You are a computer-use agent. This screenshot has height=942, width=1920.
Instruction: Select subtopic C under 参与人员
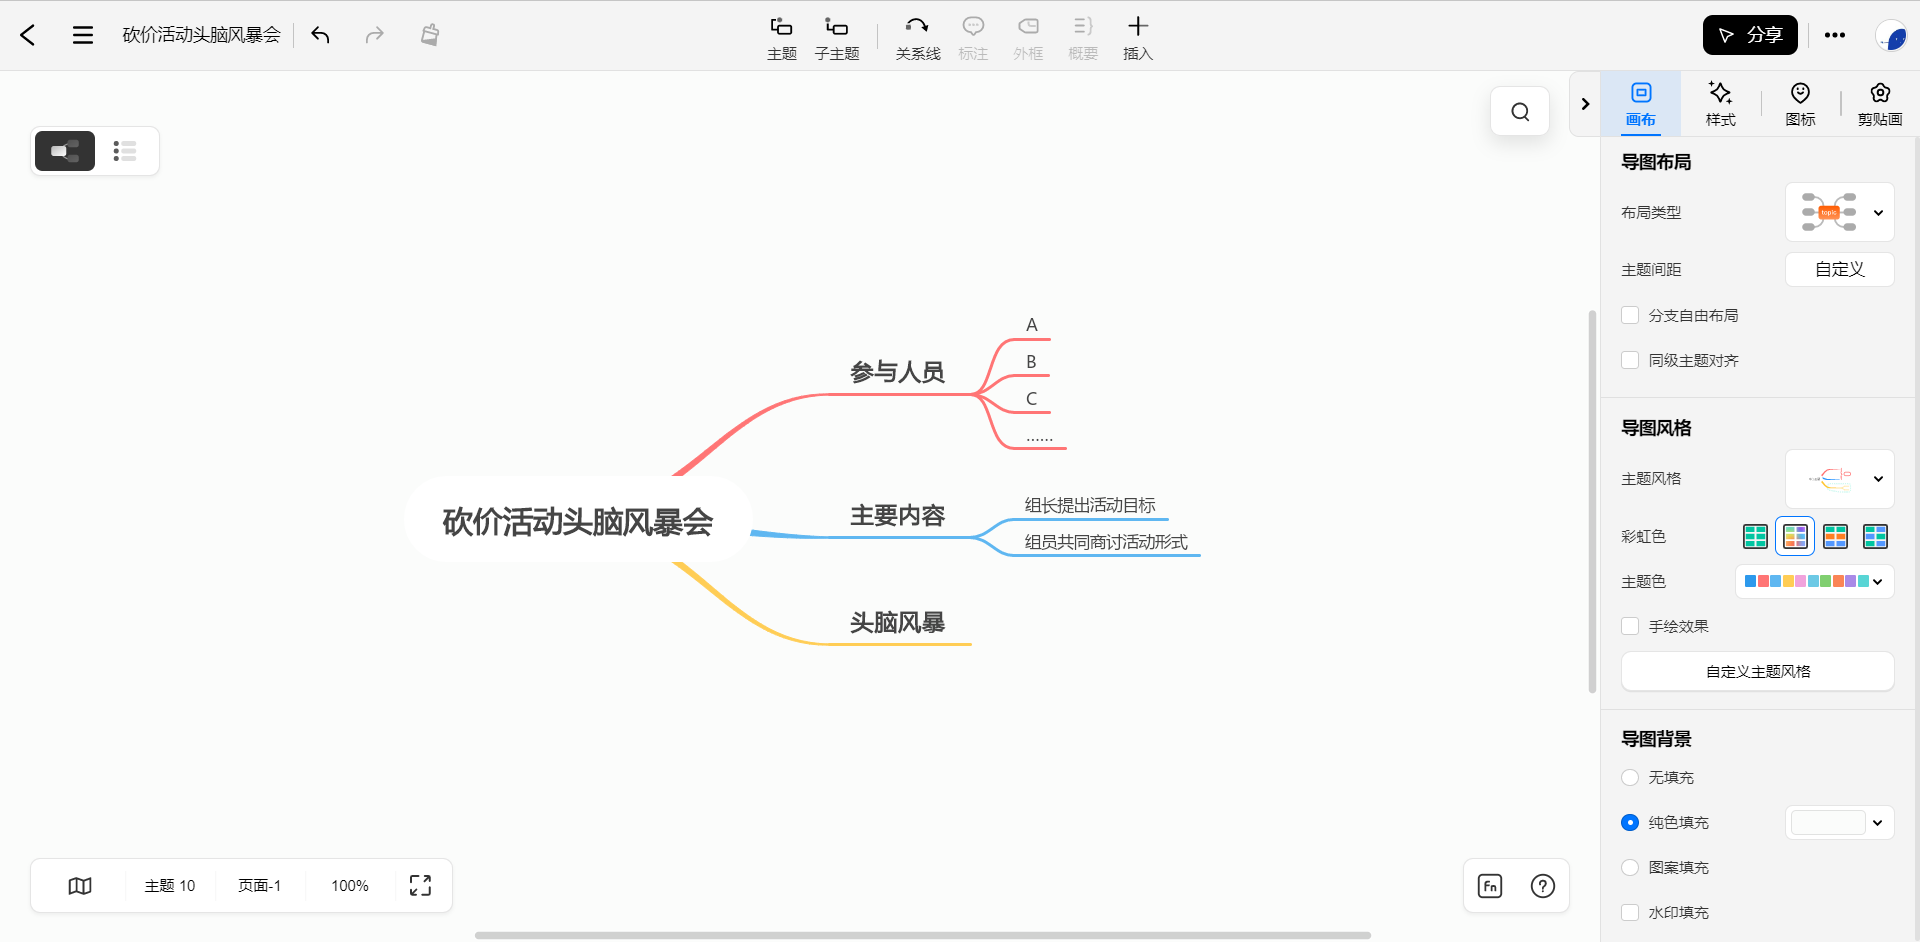[x=1032, y=398]
